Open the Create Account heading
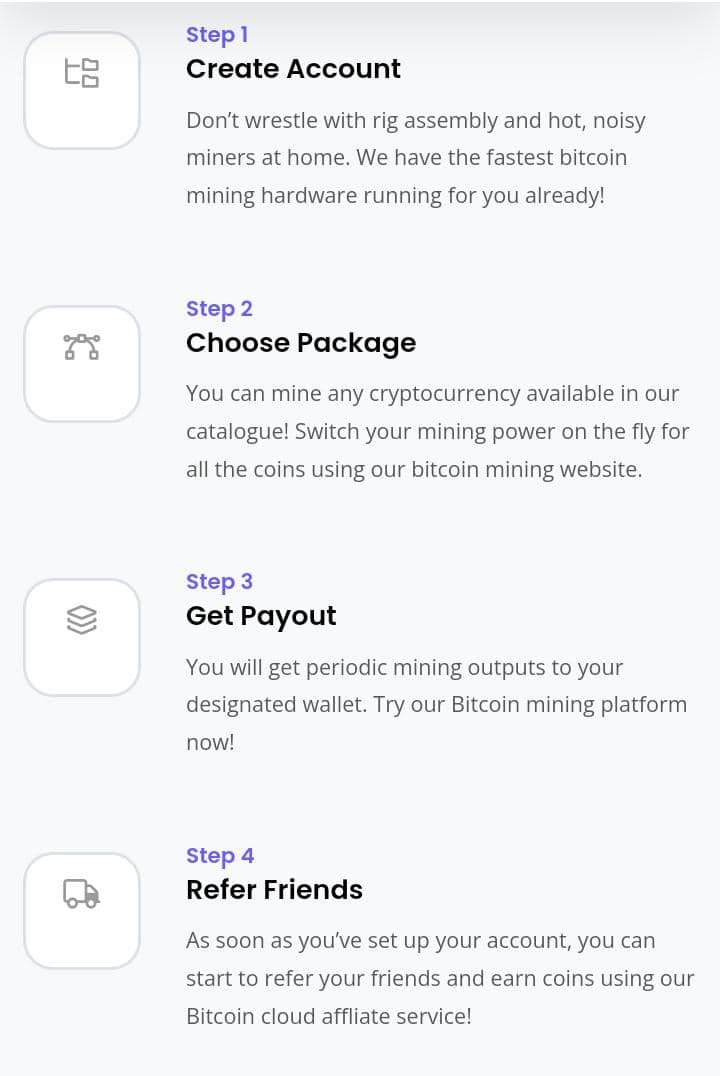720x1076 pixels. pyautogui.click(x=293, y=69)
